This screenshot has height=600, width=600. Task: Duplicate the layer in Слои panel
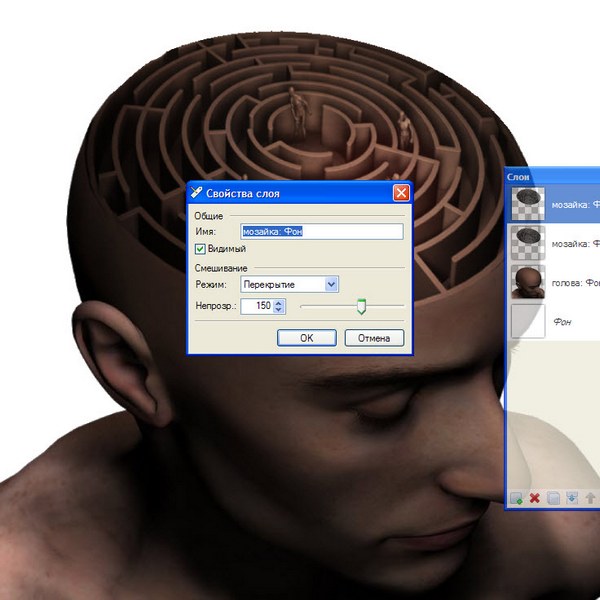click(553, 498)
